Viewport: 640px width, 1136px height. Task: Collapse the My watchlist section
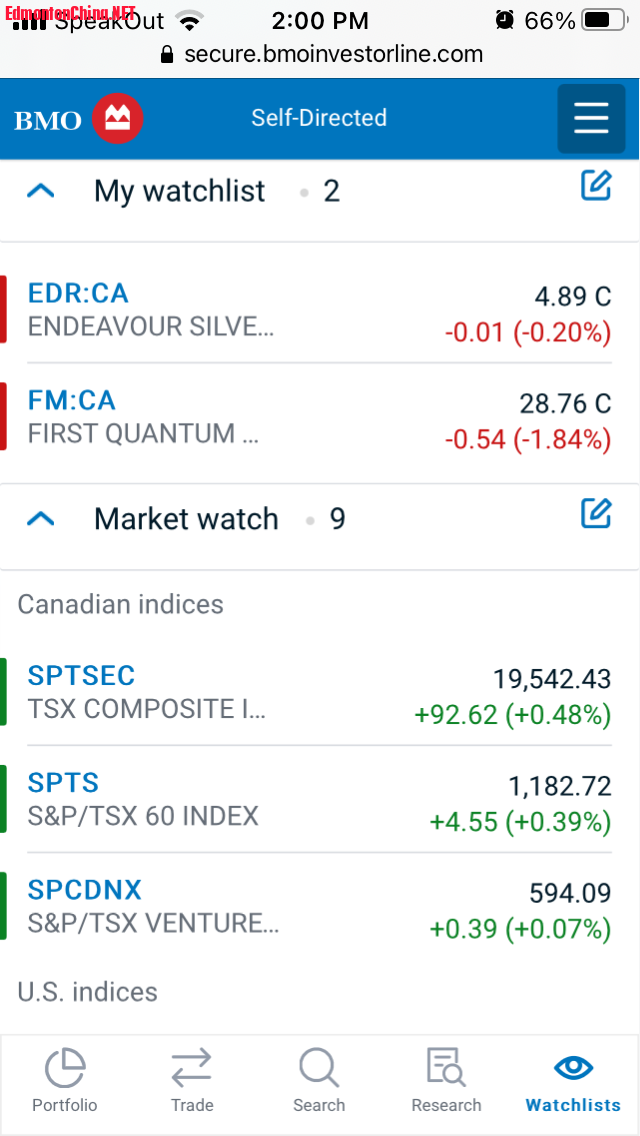point(40,190)
